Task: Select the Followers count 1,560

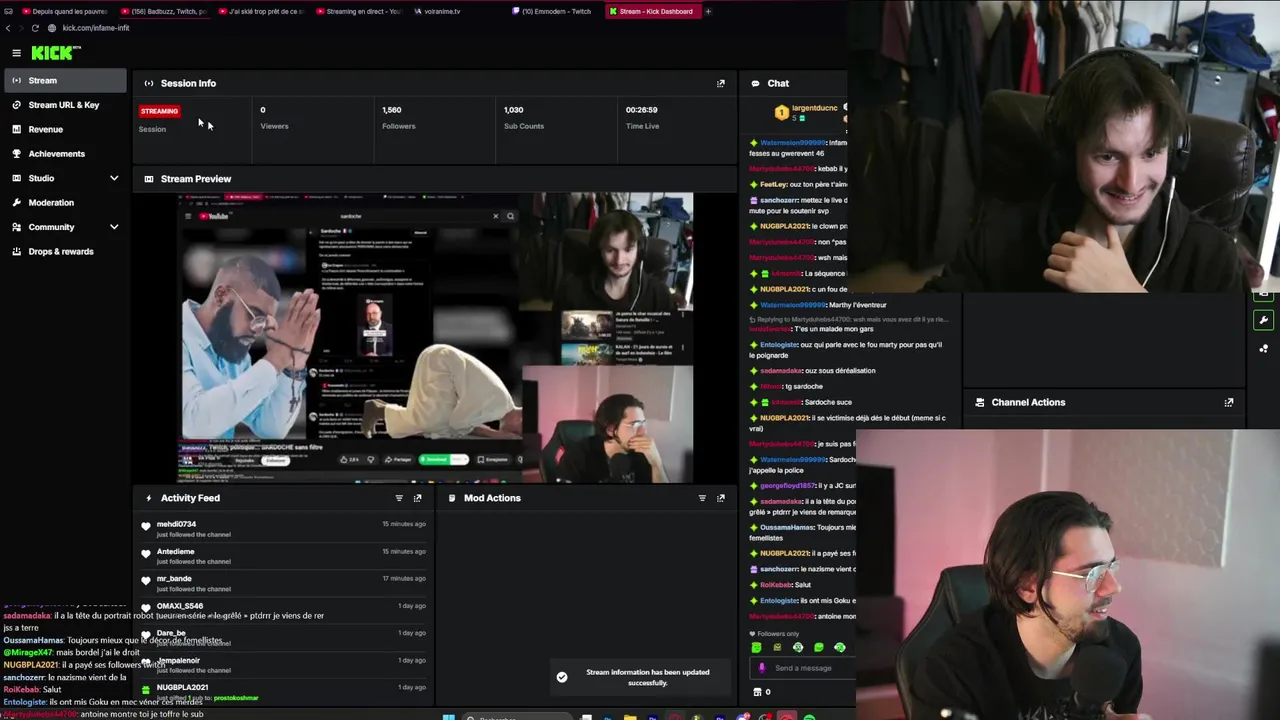Action: click(x=392, y=110)
